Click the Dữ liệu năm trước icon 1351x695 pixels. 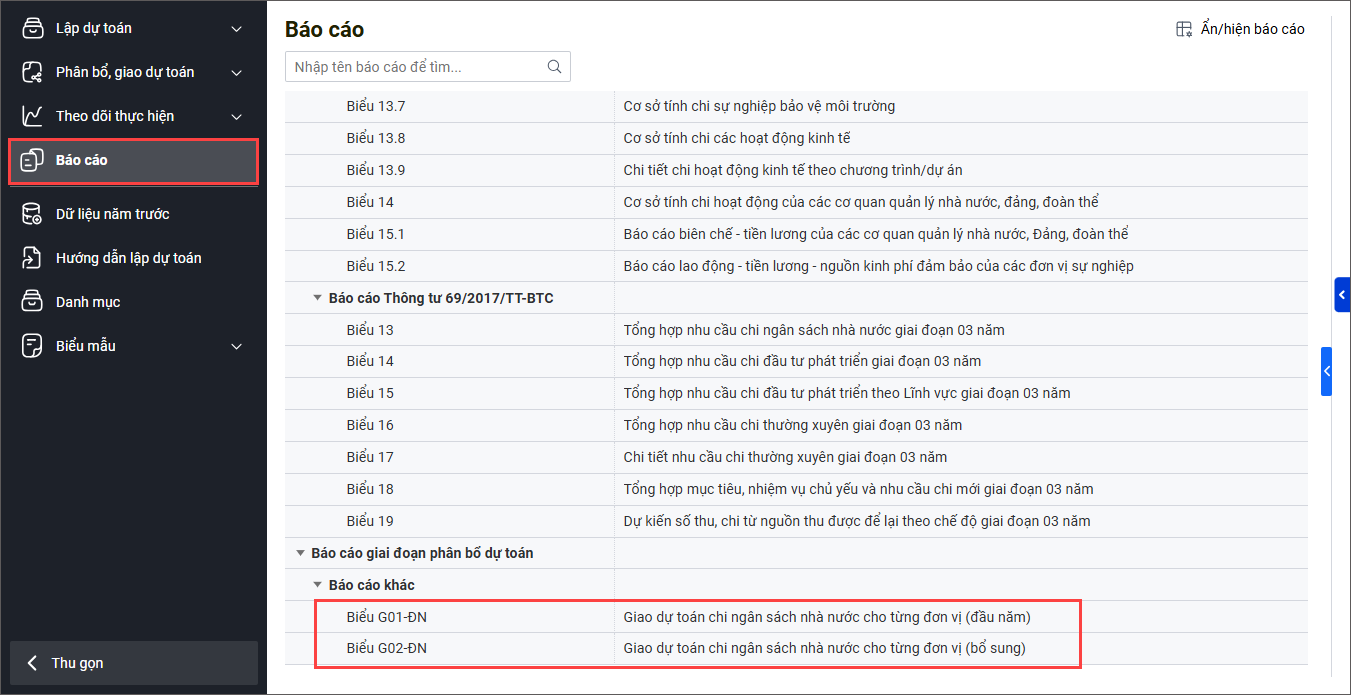pos(32,214)
